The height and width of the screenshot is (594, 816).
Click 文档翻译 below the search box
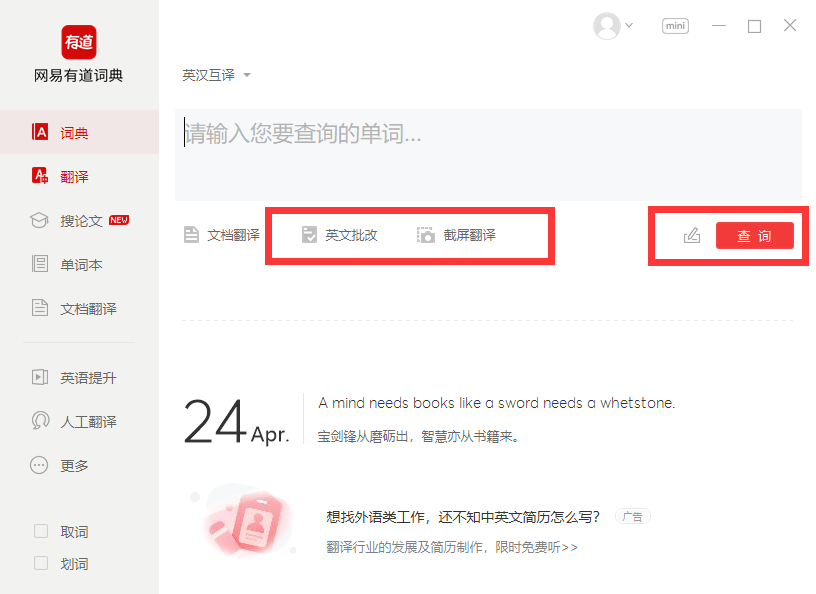click(222, 235)
